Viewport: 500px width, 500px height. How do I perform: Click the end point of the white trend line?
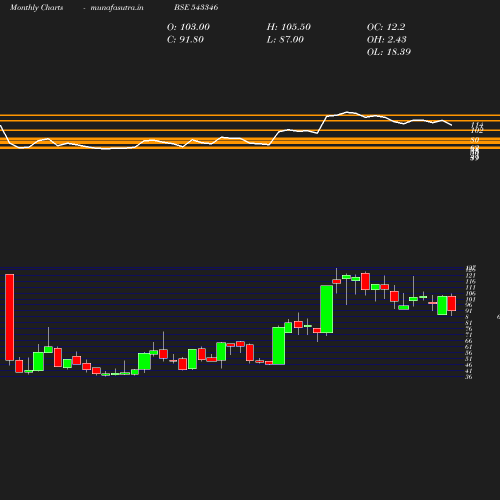452,125
